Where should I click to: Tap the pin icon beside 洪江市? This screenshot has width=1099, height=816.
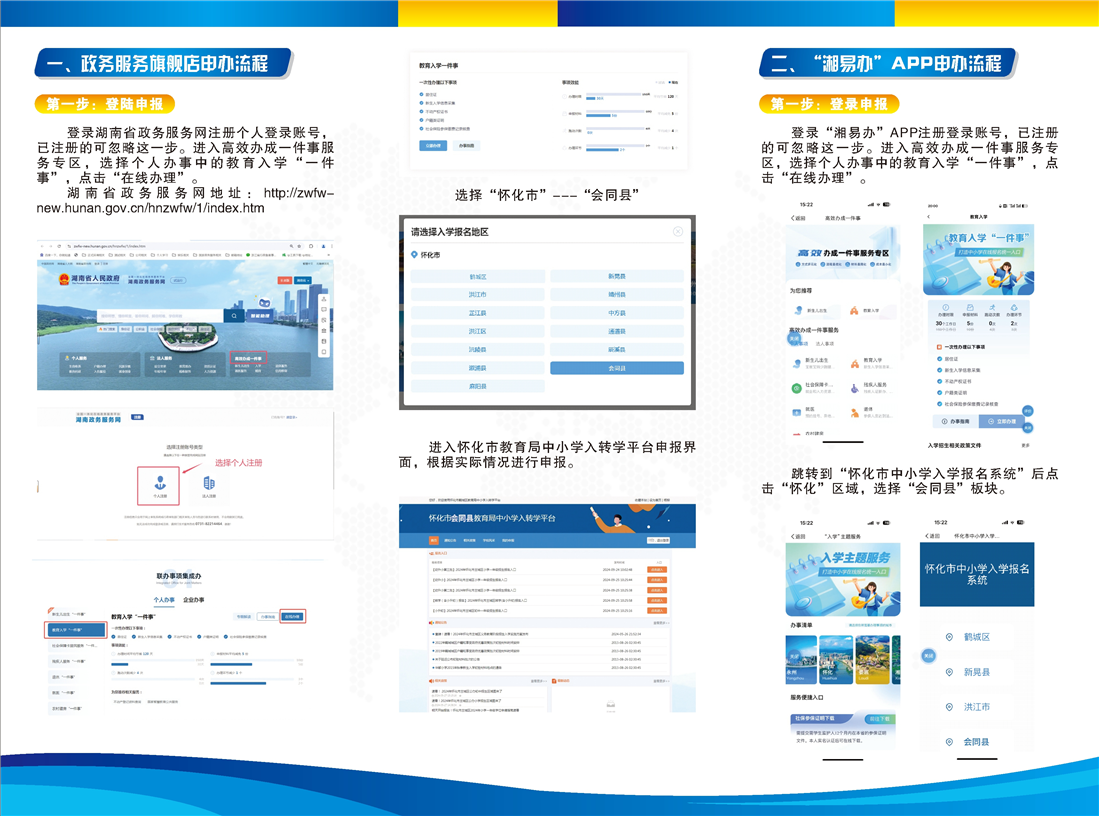pos(949,707)
